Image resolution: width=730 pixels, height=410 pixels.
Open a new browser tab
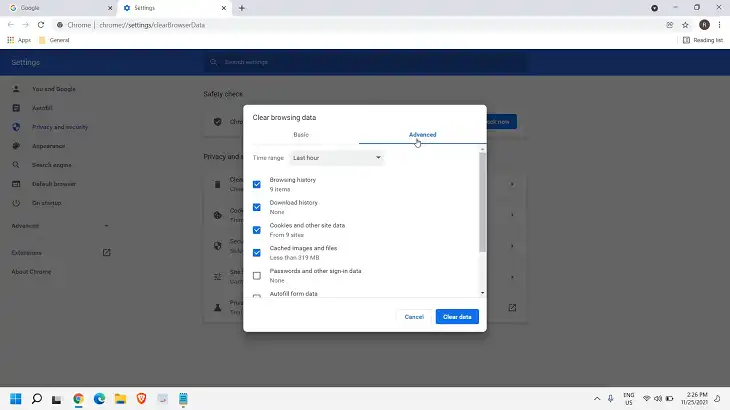point(242,8)
